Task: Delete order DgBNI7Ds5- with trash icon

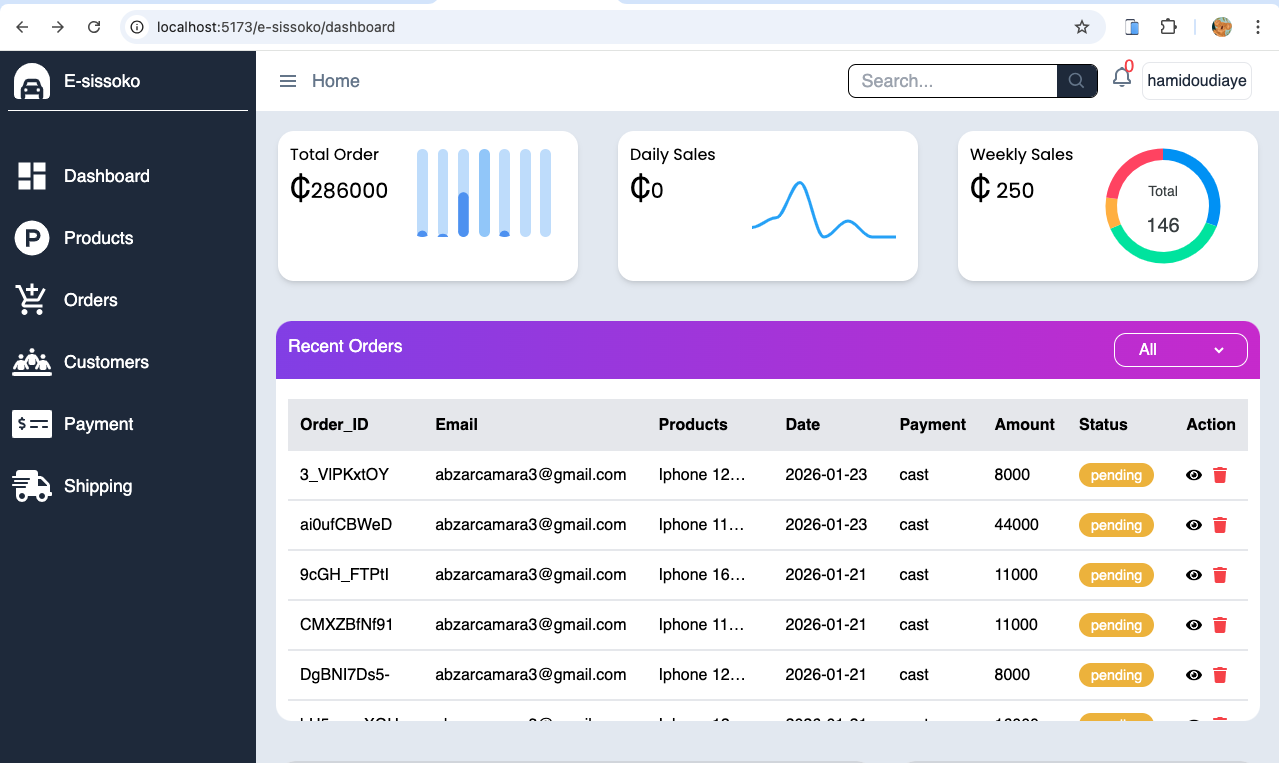Action: click(x=1220, y=675)
